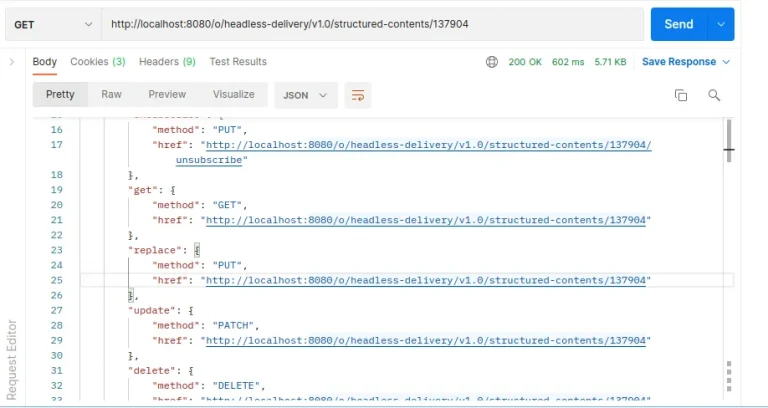The height and width of the screenshot is (408, 768).
Task: Click the response pane vertical scrollbar thumb
Action: [x=729, y=141]
